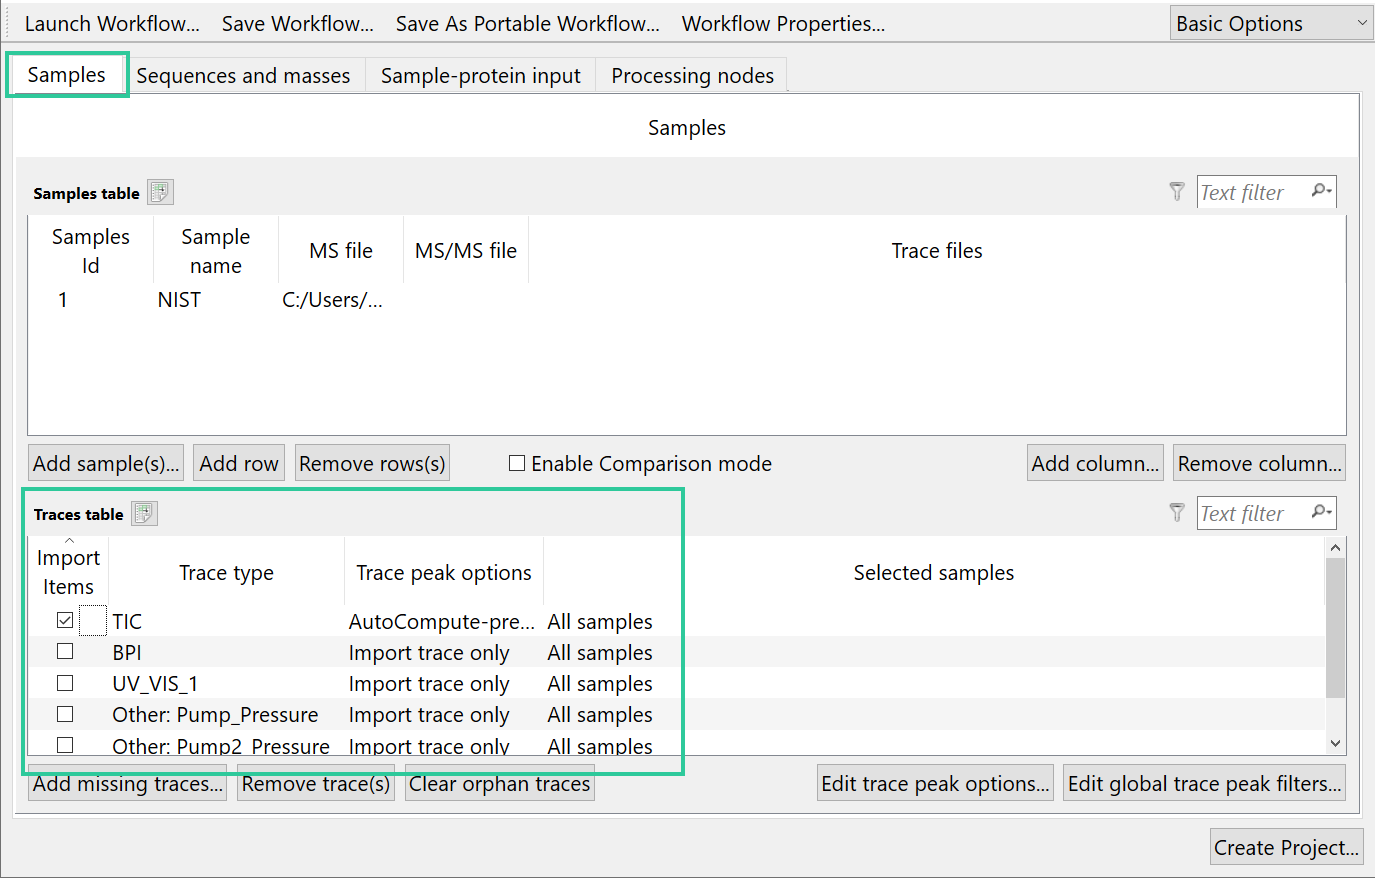Uncheck the TIC trace import checkbox

click(x=65, y=620)
